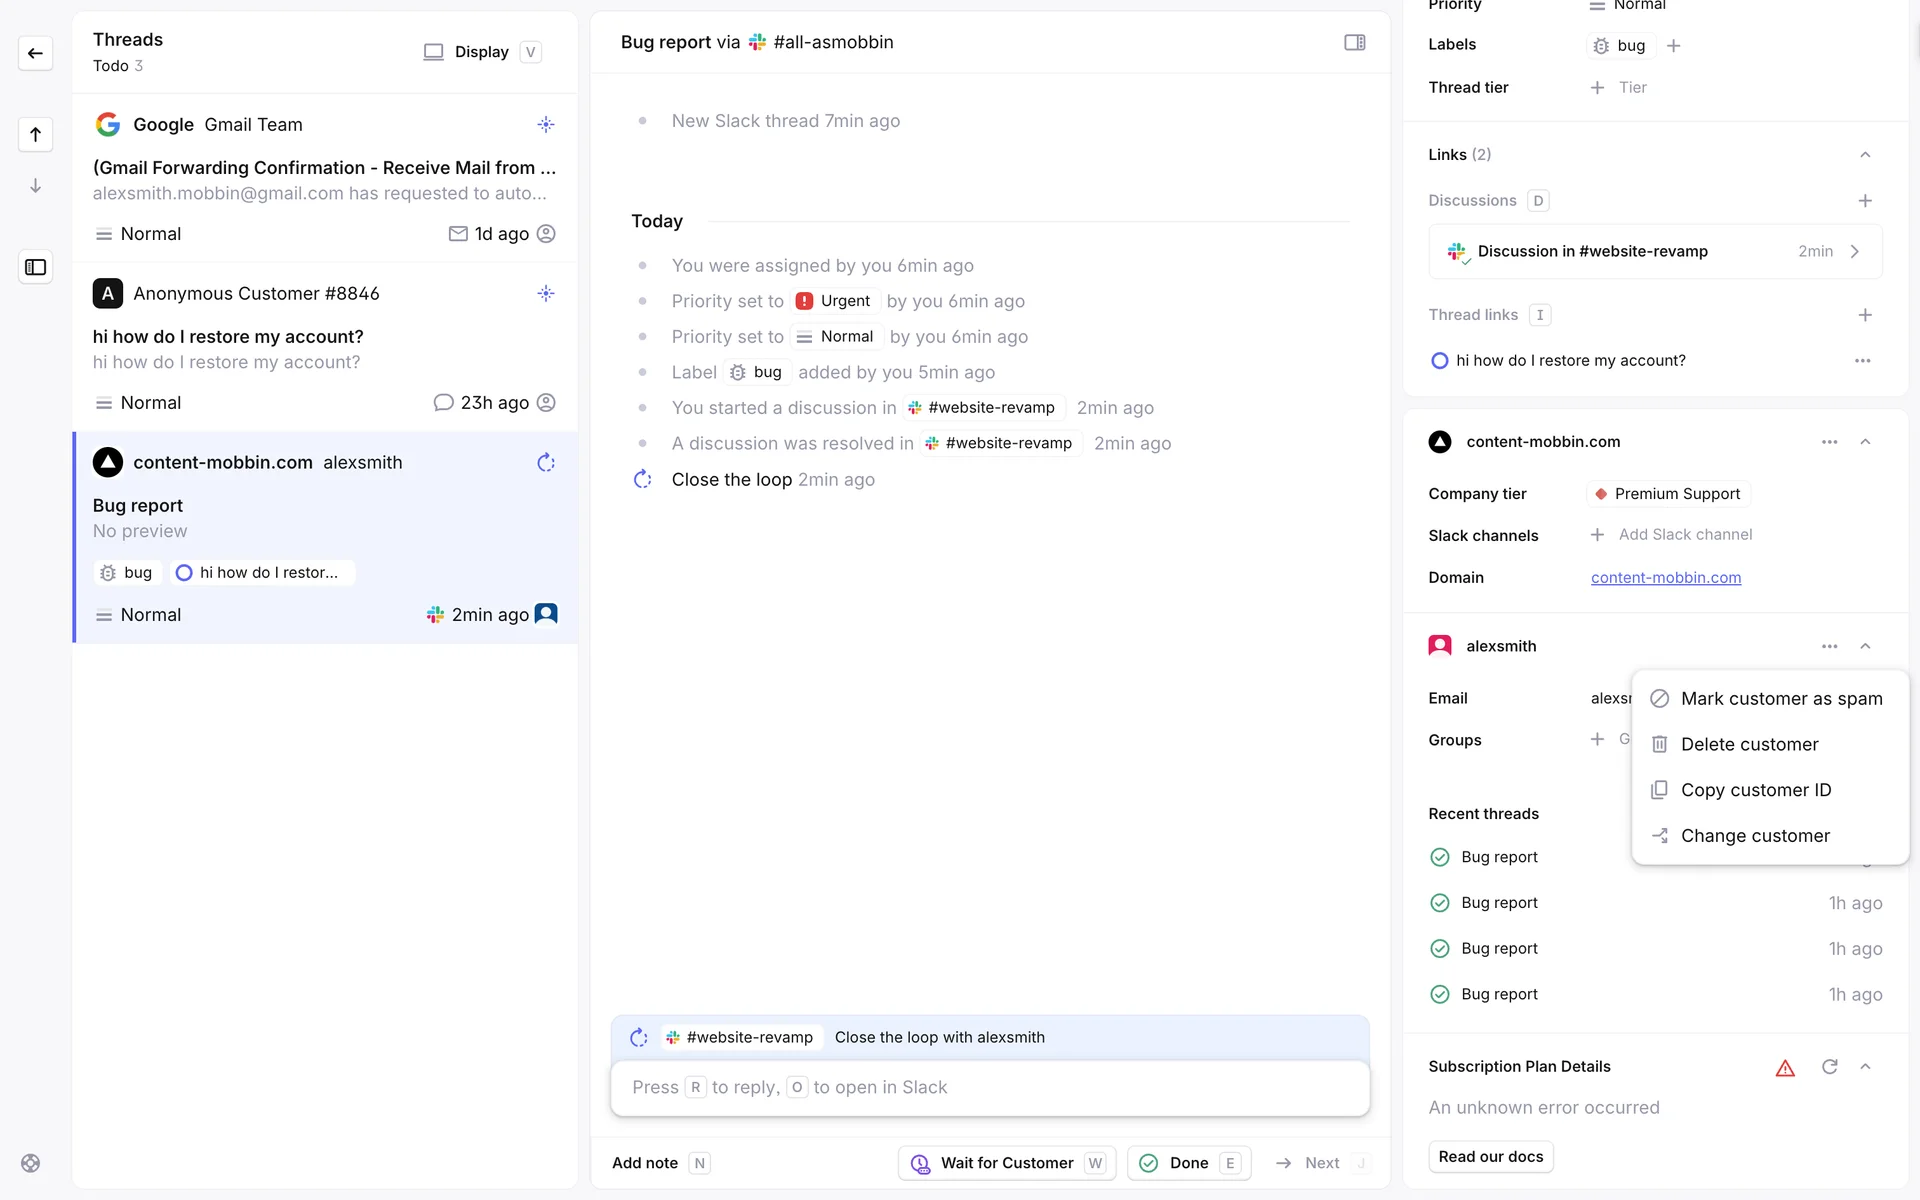This screenshot has width=1920, height=1200.
Task: Go to previous thread up arrow
Action: click(x=35, y=134)
